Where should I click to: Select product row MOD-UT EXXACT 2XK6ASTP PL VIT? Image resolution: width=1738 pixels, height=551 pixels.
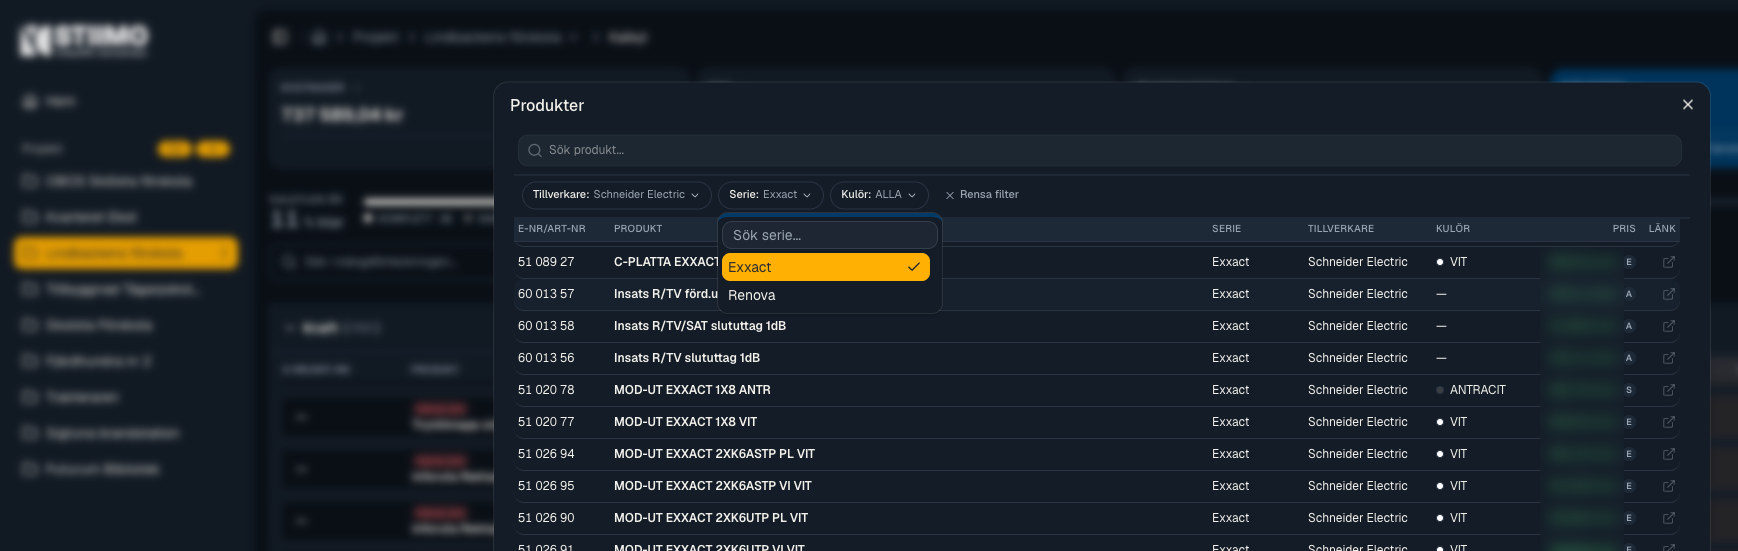(1096, 454)
